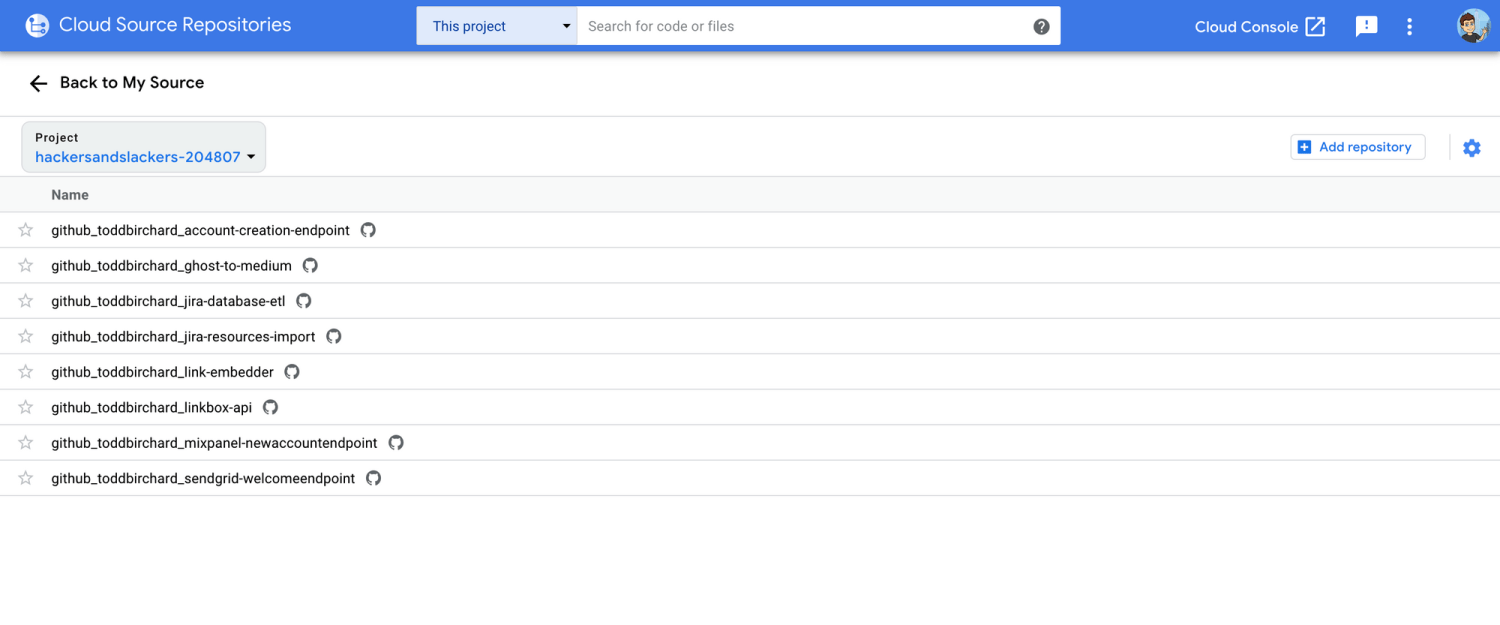This screenshot has width=1500, height=625.
Task: Open the user account avatar
Action: pyautogui.click(x=1473, y=26)
